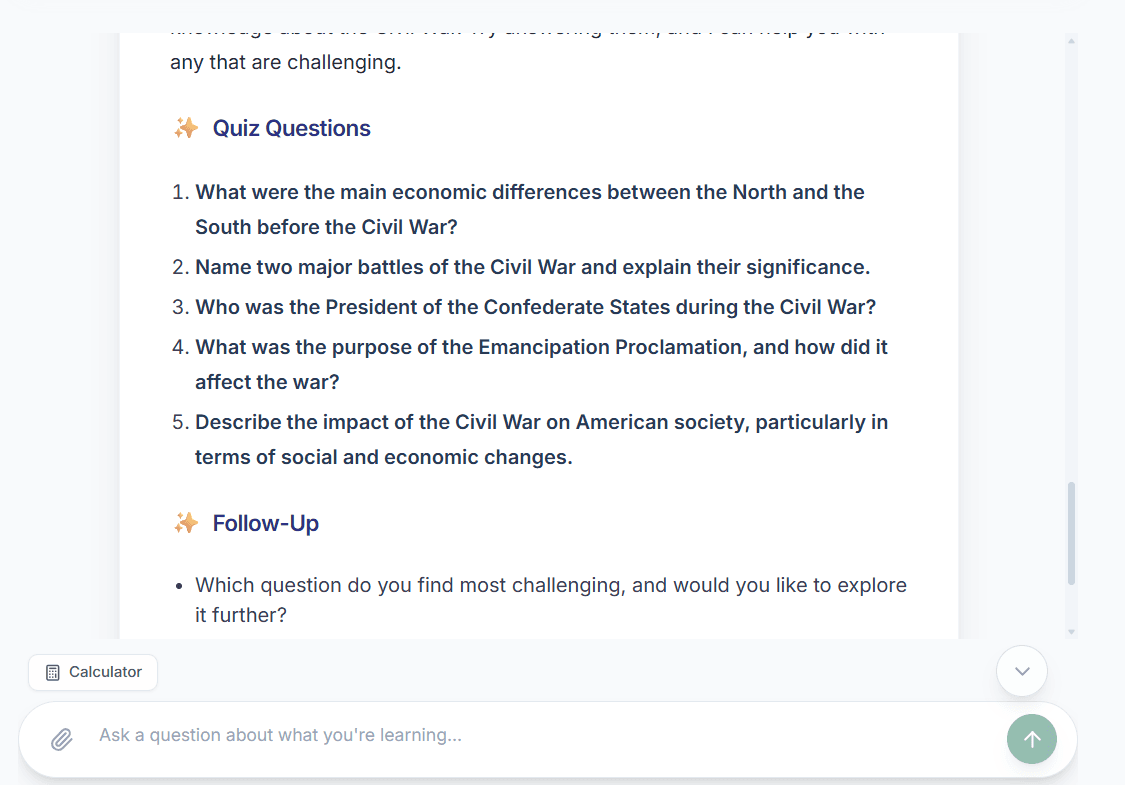The image size is (1125, 785).
Task: Click the sparkle icon beside Quiz Questions
Action: (186, 128)
